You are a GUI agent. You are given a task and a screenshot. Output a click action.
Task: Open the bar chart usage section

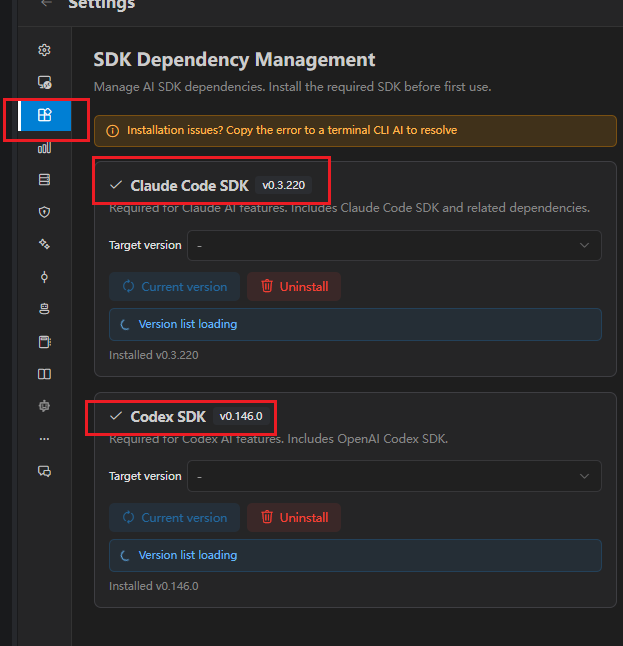(44, 147)
